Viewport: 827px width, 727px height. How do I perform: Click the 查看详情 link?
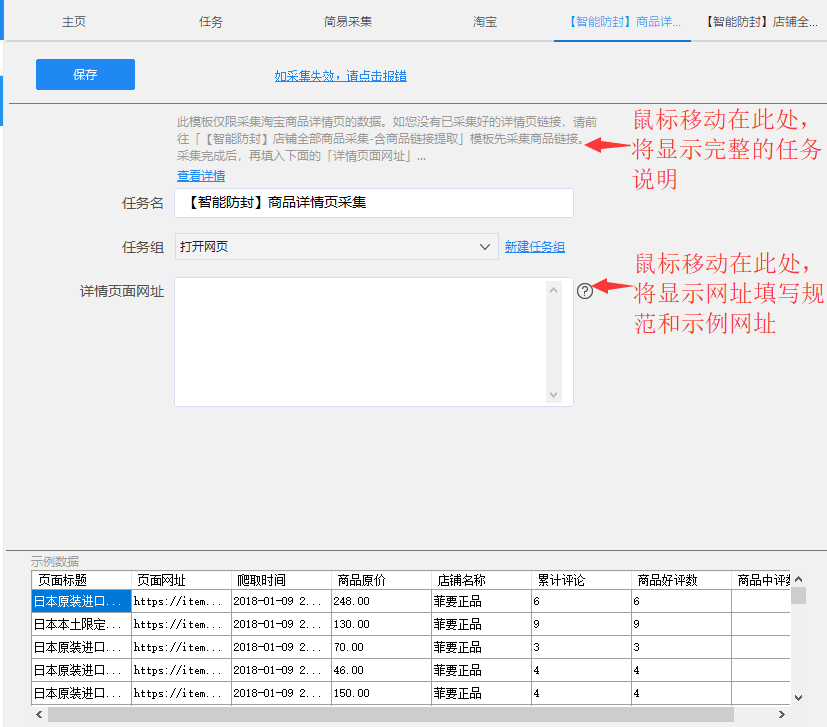click(x=201, y=176)
